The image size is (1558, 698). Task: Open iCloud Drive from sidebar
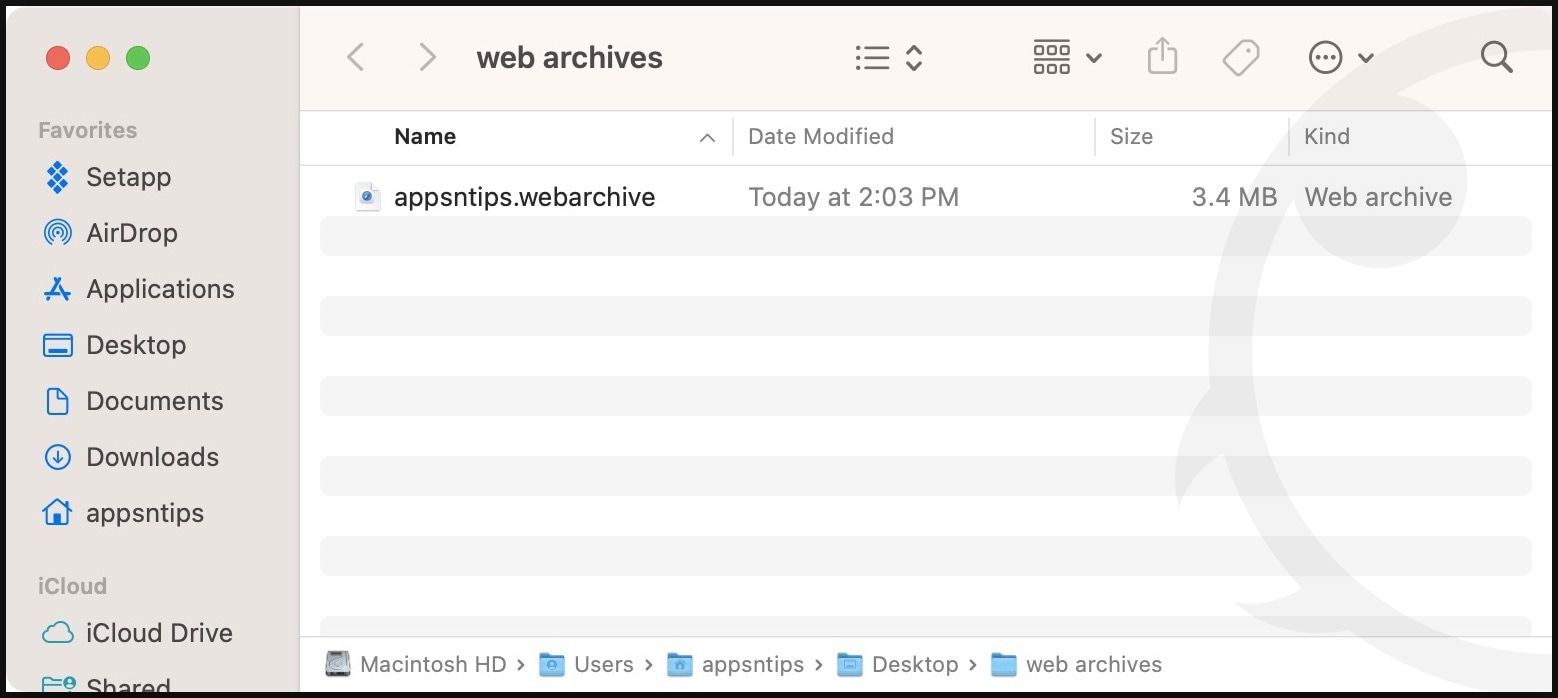pyautogui.click(x=159, y=633)
